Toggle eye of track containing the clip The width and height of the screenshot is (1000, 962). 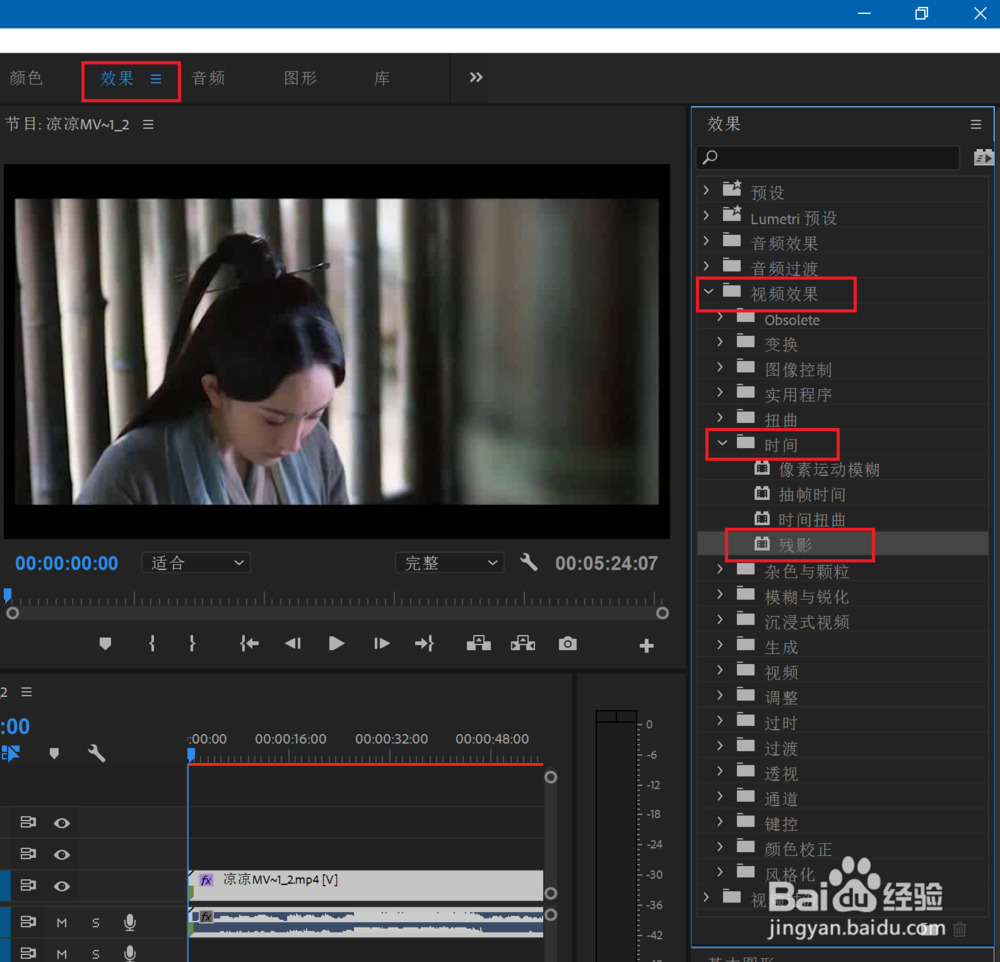click(x=62, y=885)
